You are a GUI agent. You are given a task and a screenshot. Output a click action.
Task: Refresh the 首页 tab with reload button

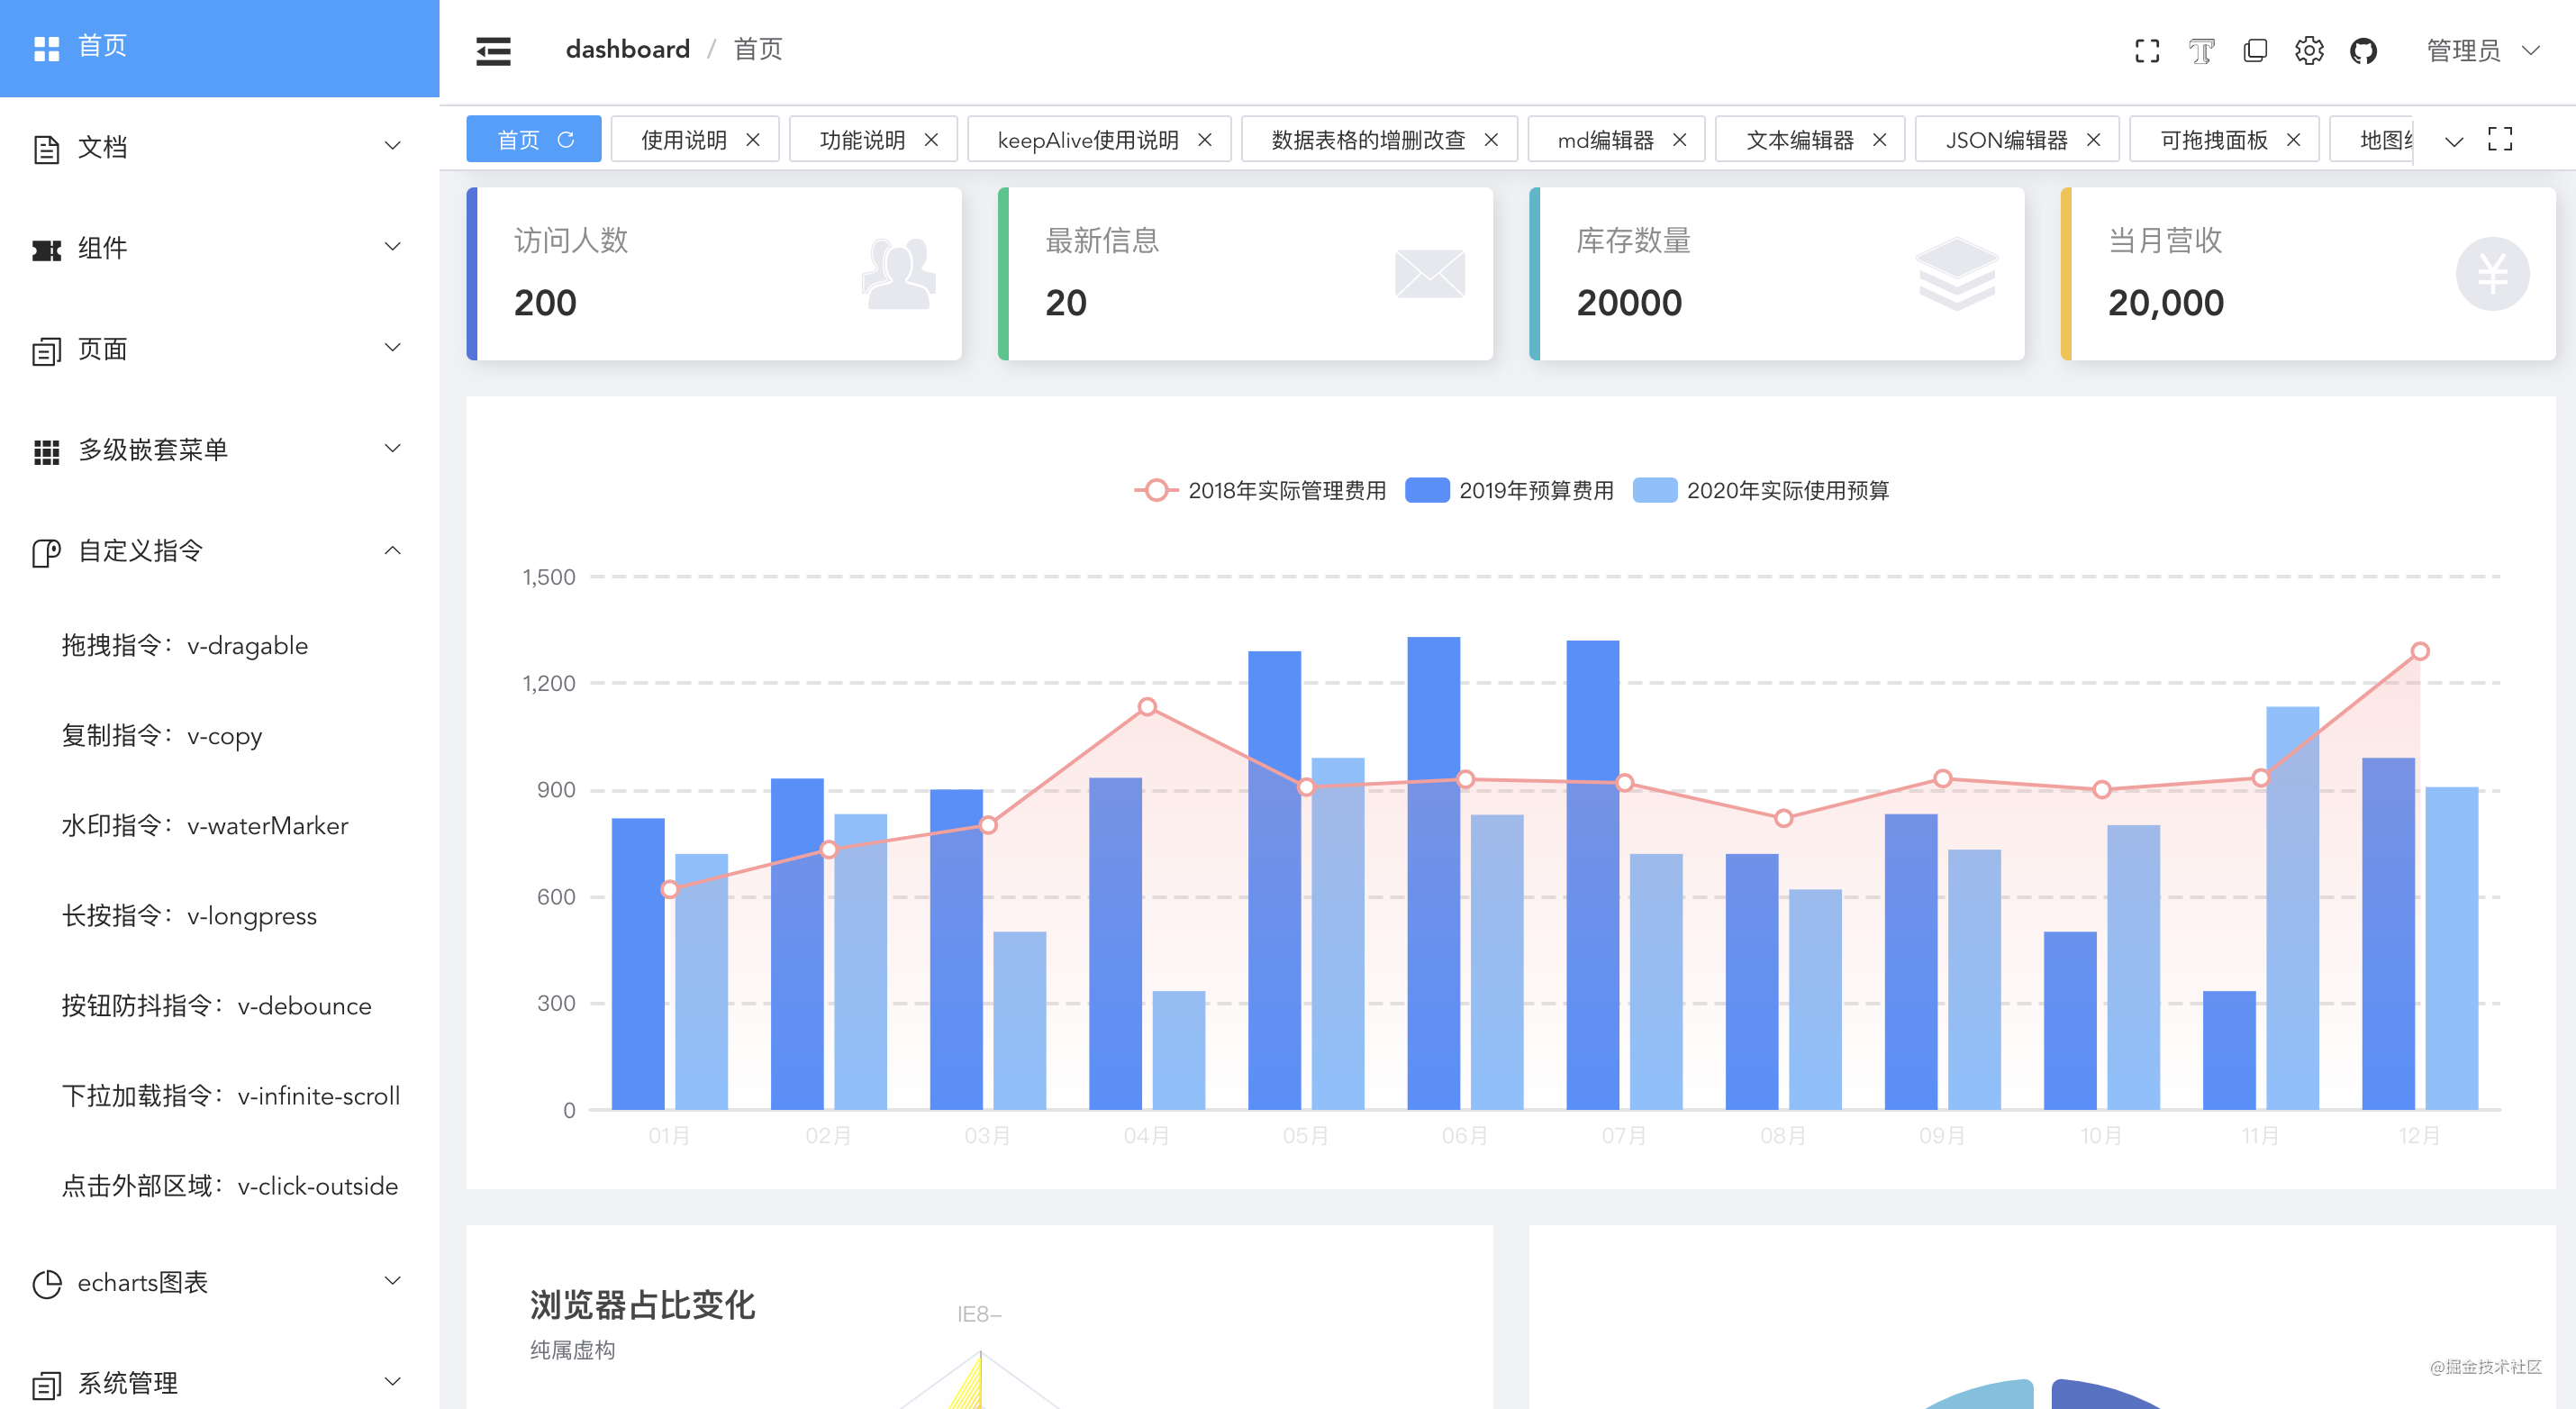click(567, 139)
